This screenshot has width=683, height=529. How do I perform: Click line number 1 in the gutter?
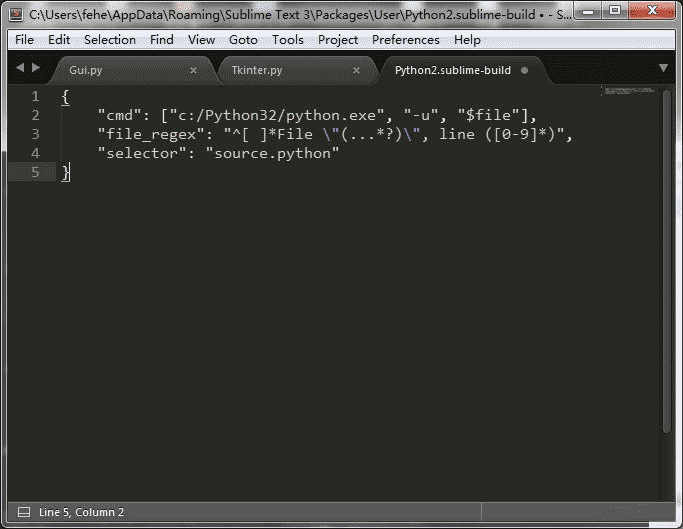pyautogui.click(x=35, y=96)
